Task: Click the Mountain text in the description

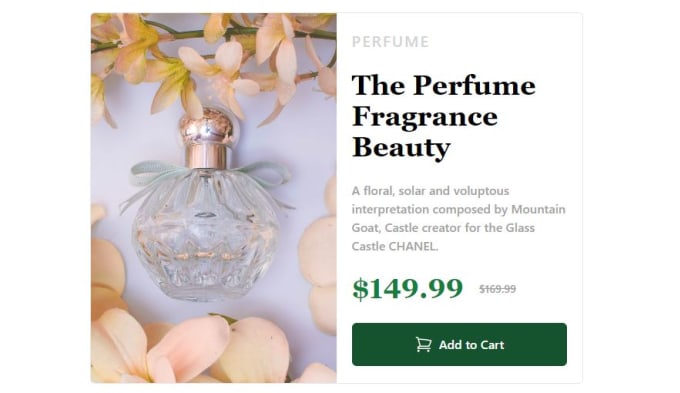Action: (x=538, y=209)
